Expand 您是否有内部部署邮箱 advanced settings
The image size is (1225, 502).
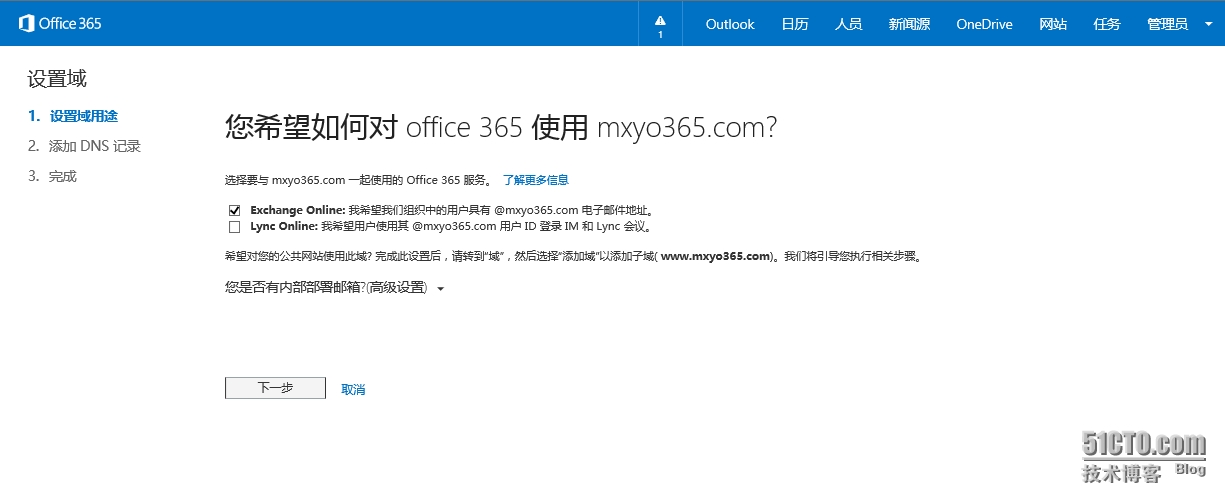pos(335,288)
